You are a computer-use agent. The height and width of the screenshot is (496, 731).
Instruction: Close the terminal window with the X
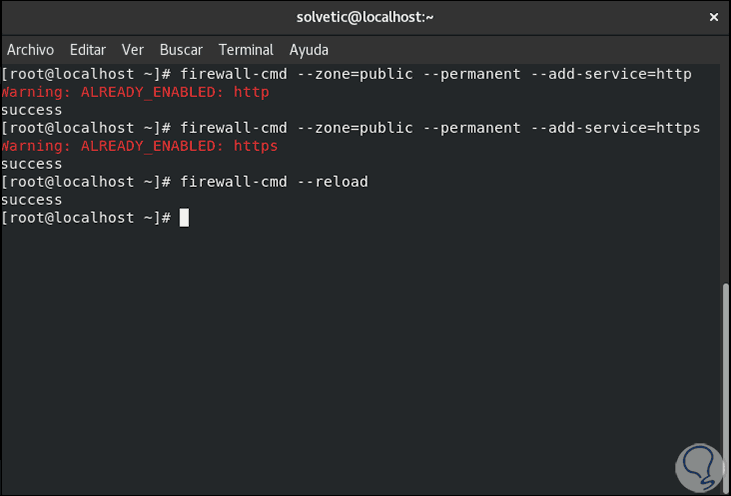pyautogui.click(x=714, y=17)
